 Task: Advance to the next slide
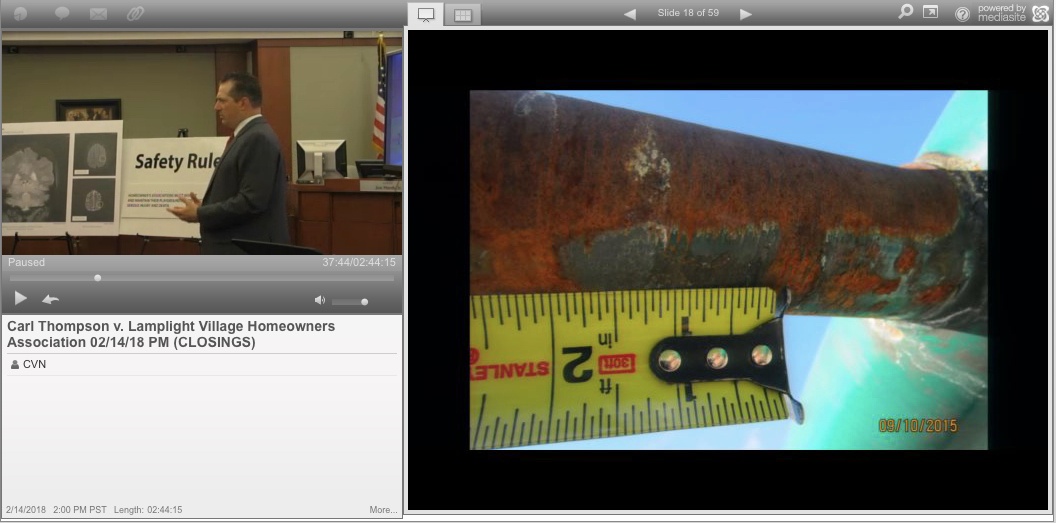[x=746, y=14]
